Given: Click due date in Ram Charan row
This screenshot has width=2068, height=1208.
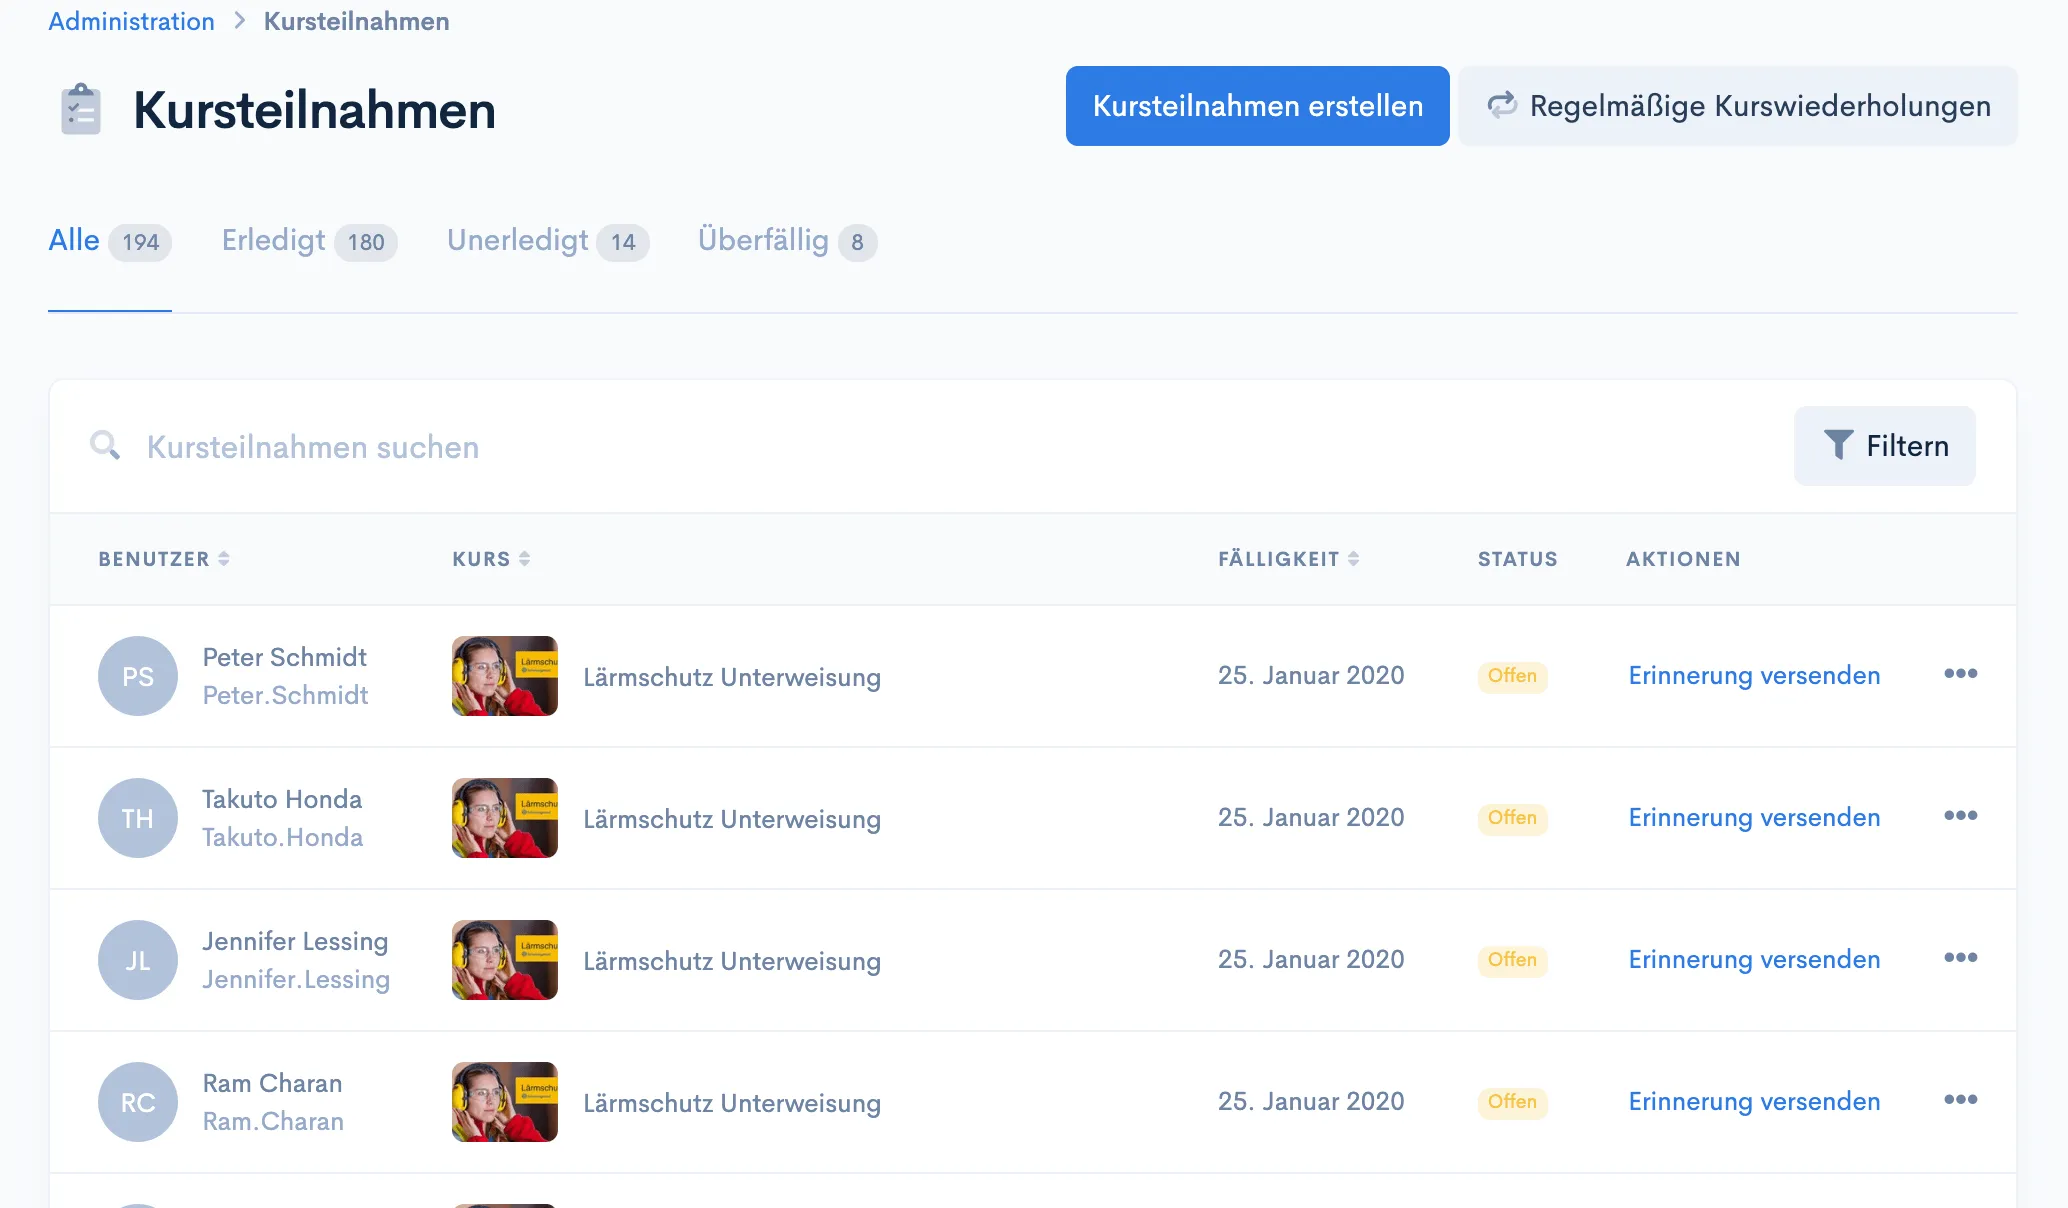Looking at the screenshot, I should pyautogui.click(x=1311, y=1102).
